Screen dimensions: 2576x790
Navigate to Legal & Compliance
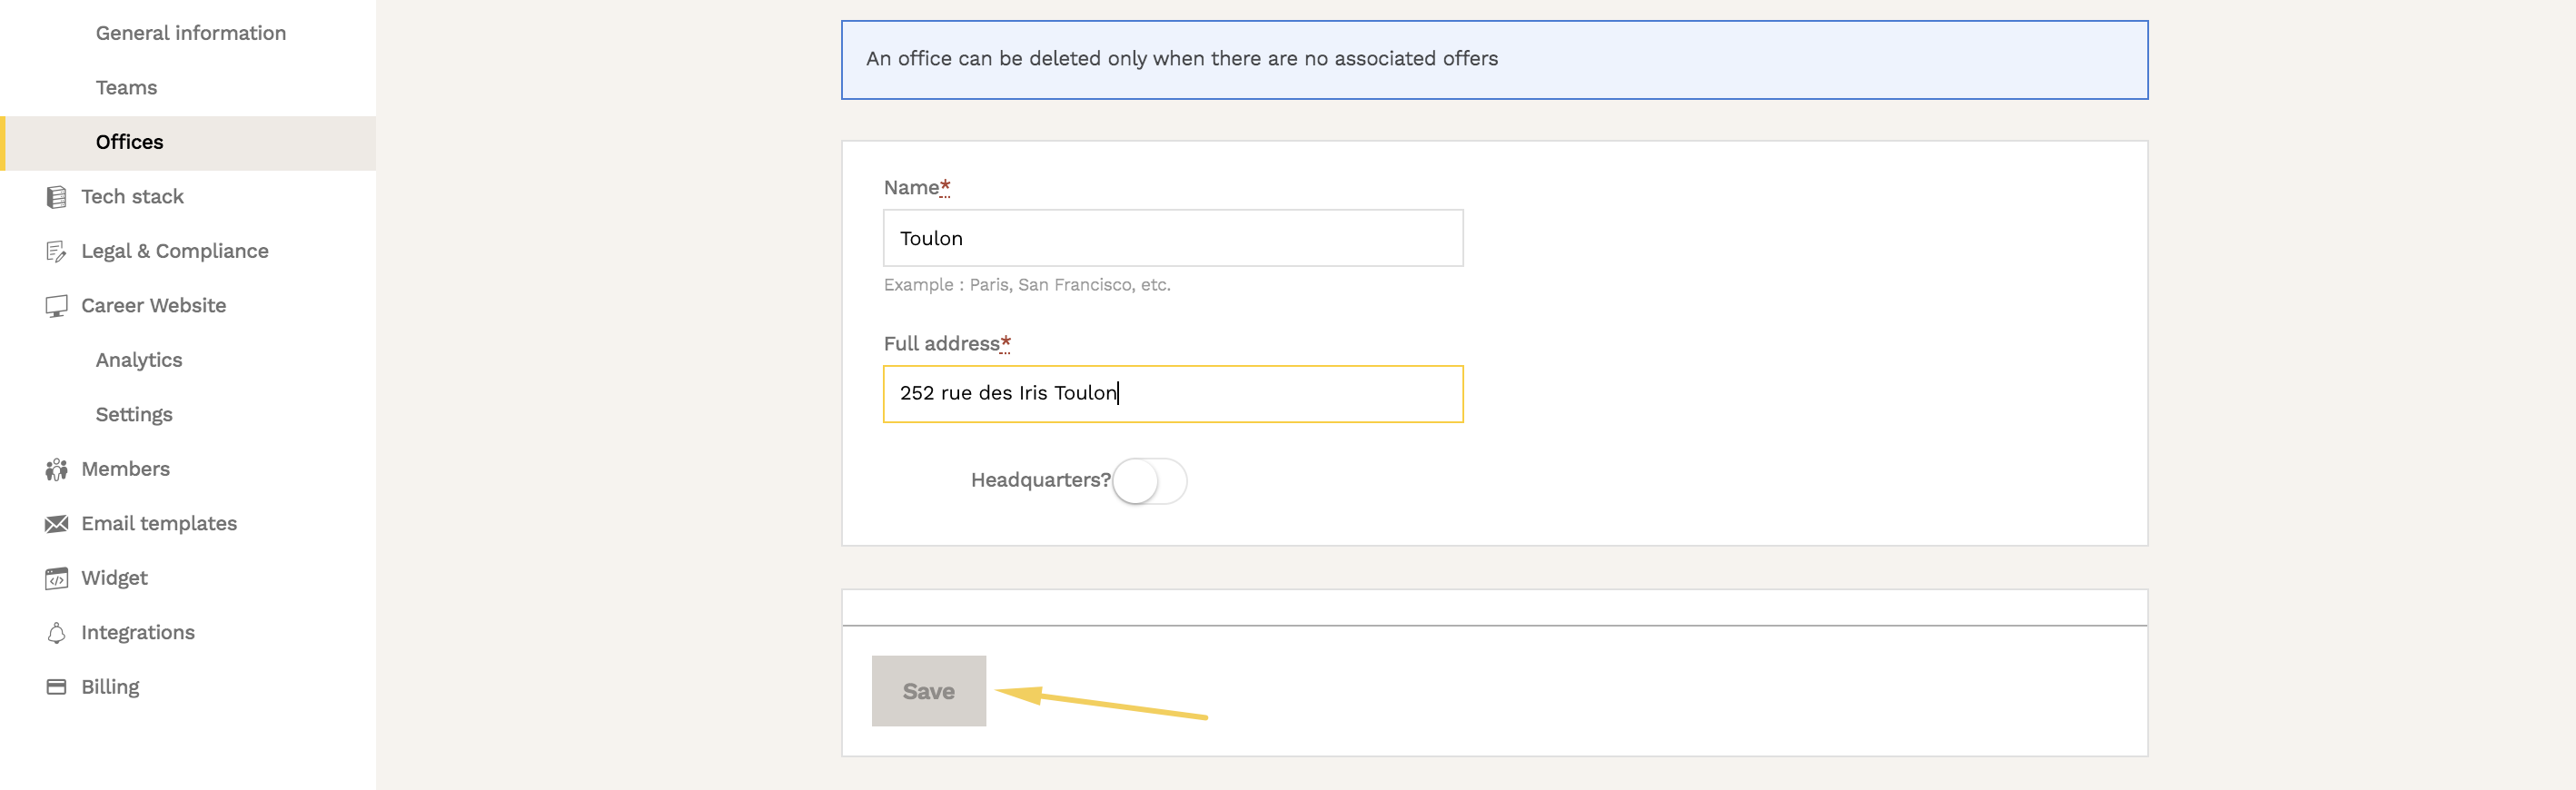(174, 251)
